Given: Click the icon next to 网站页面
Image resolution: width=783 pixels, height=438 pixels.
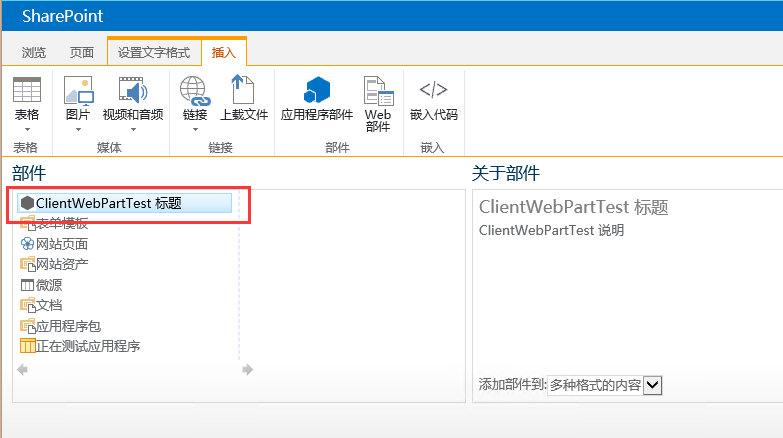Looking at the screenshot, I should (27, 244).
